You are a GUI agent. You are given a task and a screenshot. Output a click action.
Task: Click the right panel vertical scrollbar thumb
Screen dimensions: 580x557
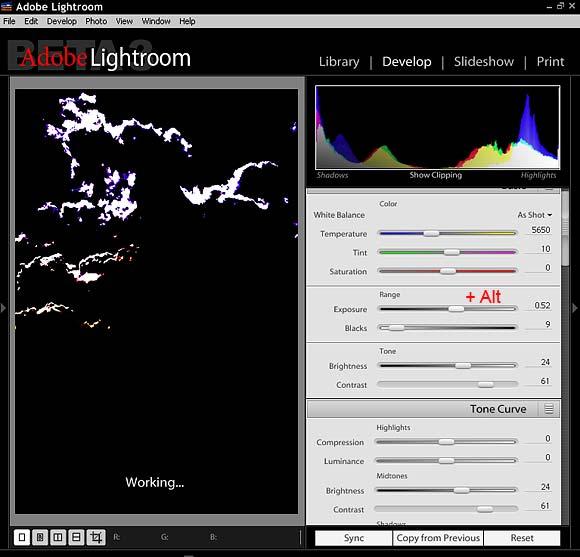coord(565,227)
